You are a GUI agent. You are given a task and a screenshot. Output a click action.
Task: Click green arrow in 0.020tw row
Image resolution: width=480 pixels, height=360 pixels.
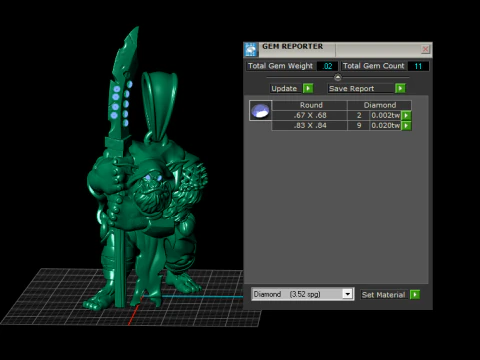click(406, 126)
